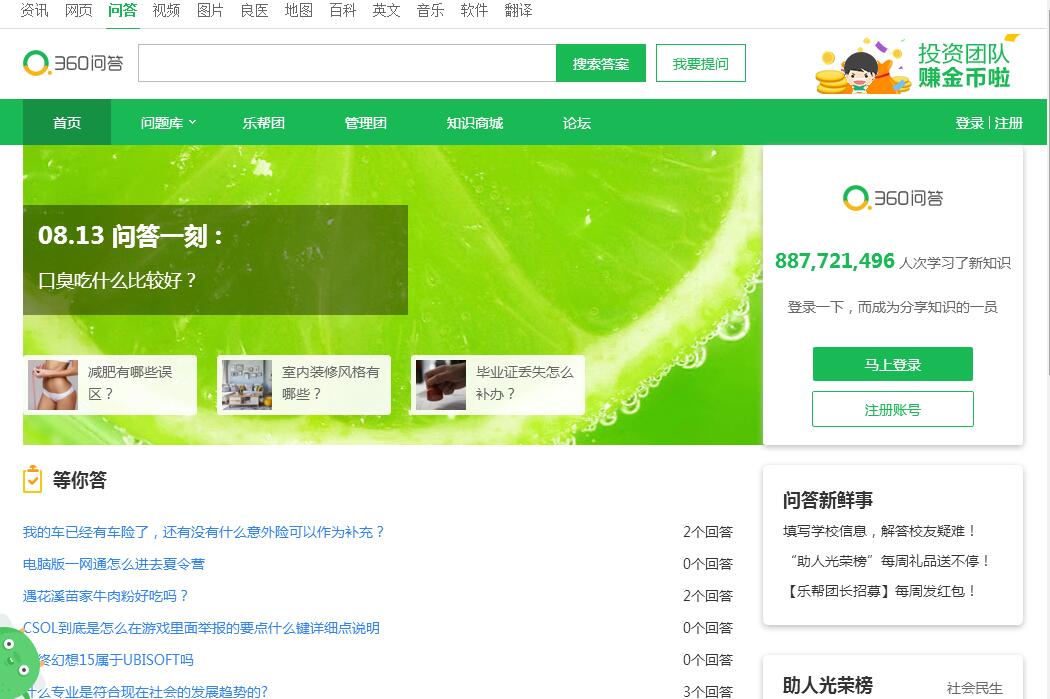Open the 减肥有哪些误区 thumbnail
This screenshot has height=699, width=1050.
(x=53, y=385)
